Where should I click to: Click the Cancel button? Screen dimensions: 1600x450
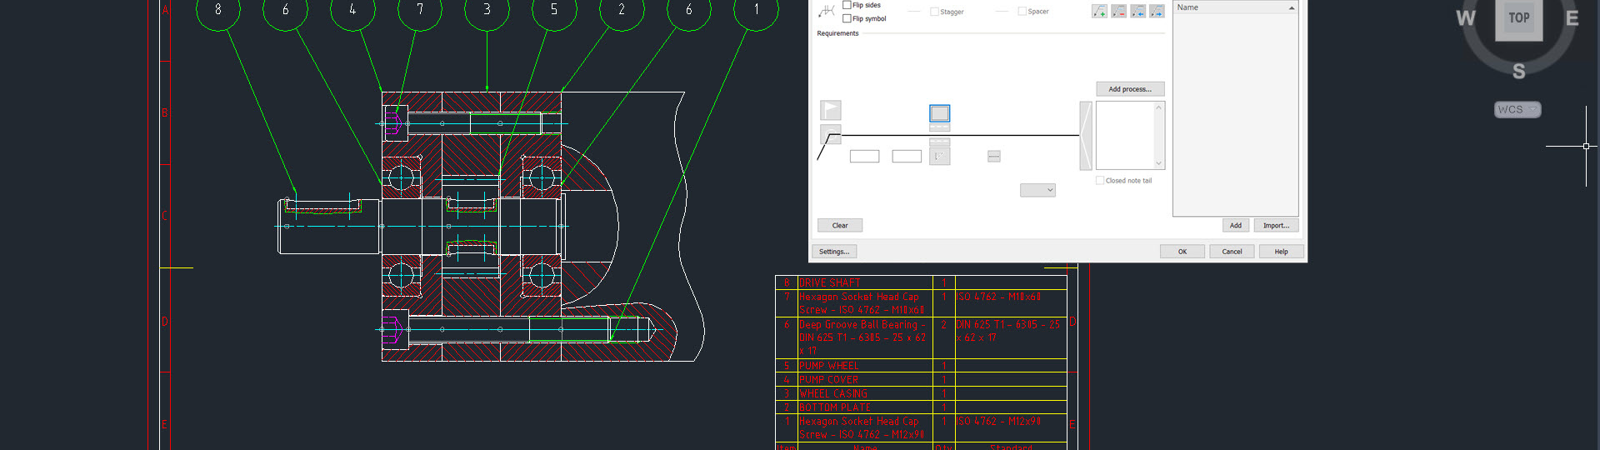(1232, 251)
